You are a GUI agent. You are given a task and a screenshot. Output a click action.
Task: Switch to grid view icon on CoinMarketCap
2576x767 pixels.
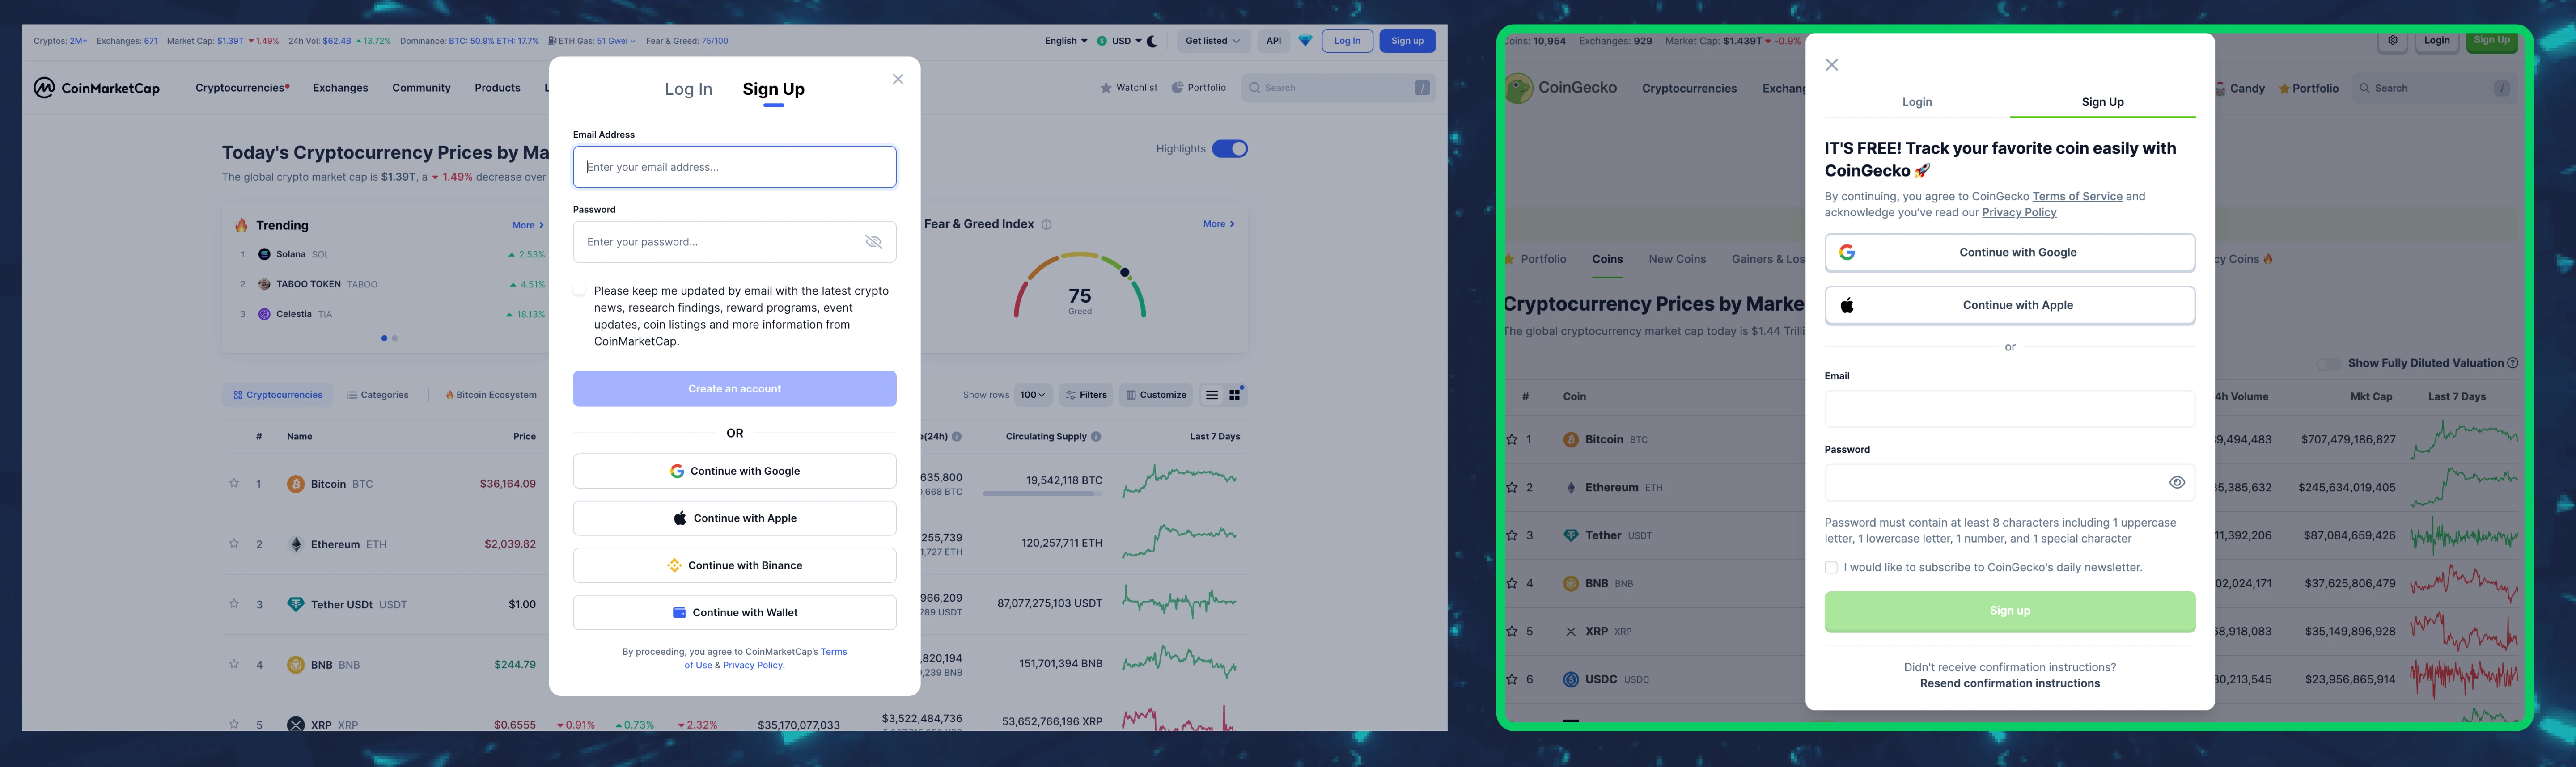(1235, 395)
